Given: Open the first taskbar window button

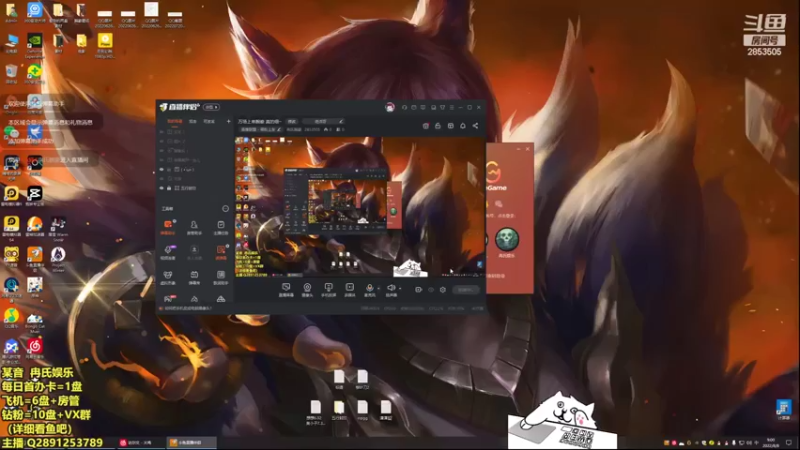Looking at the screenshot, I should [x=139, y=442].
